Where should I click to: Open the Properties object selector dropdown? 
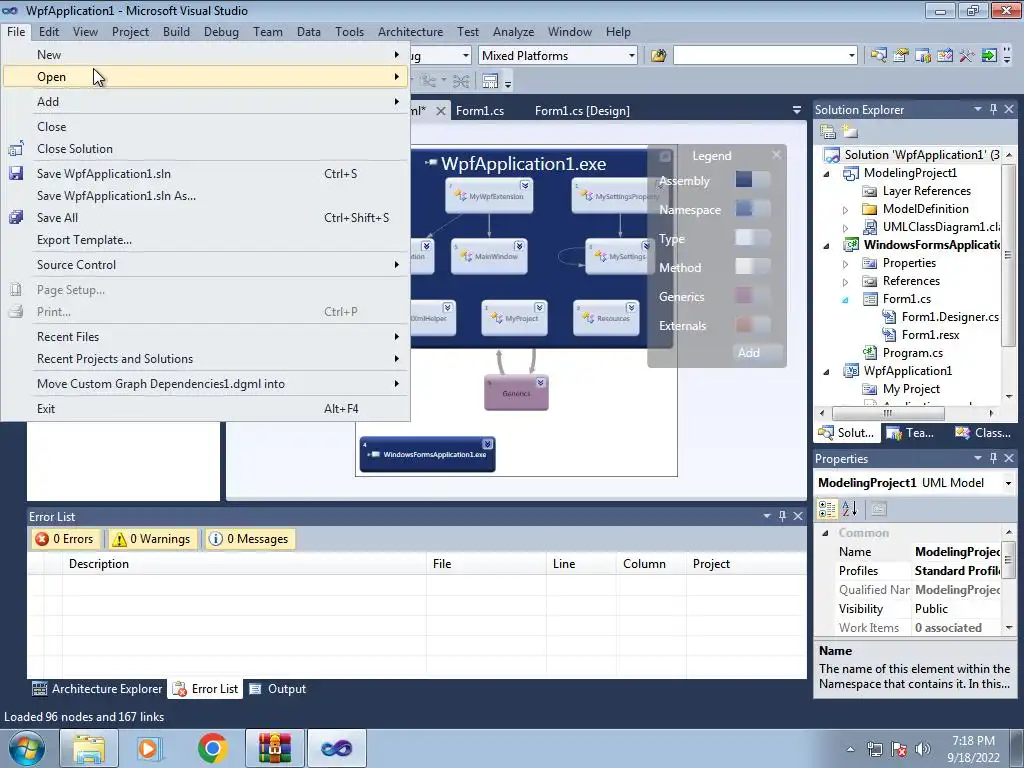click(x=1008, y=483)
